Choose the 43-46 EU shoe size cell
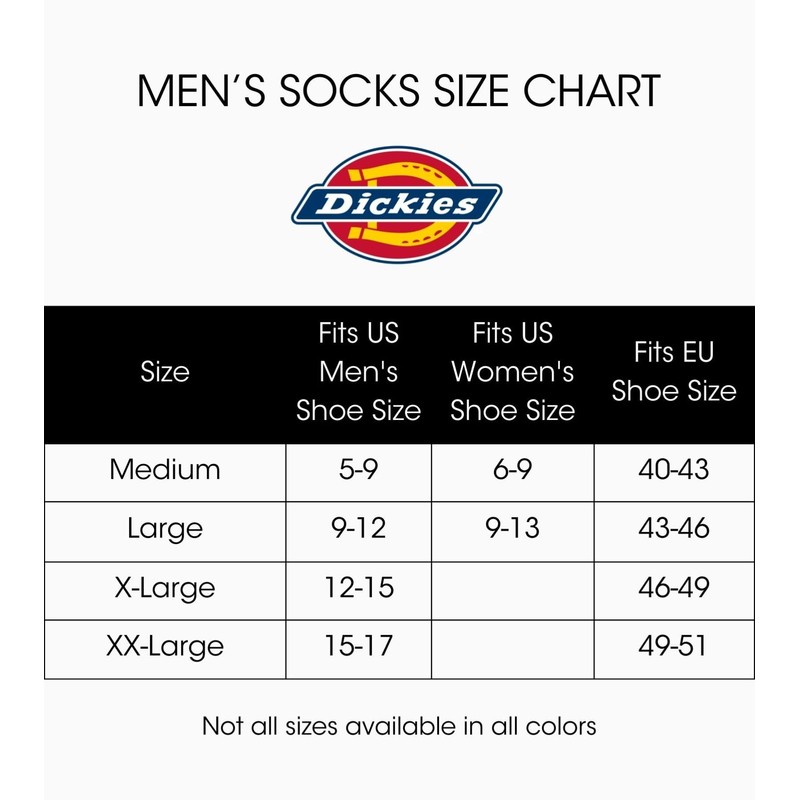Image resolution: width=800 pixels, height=800 pixels. [673, 528]
